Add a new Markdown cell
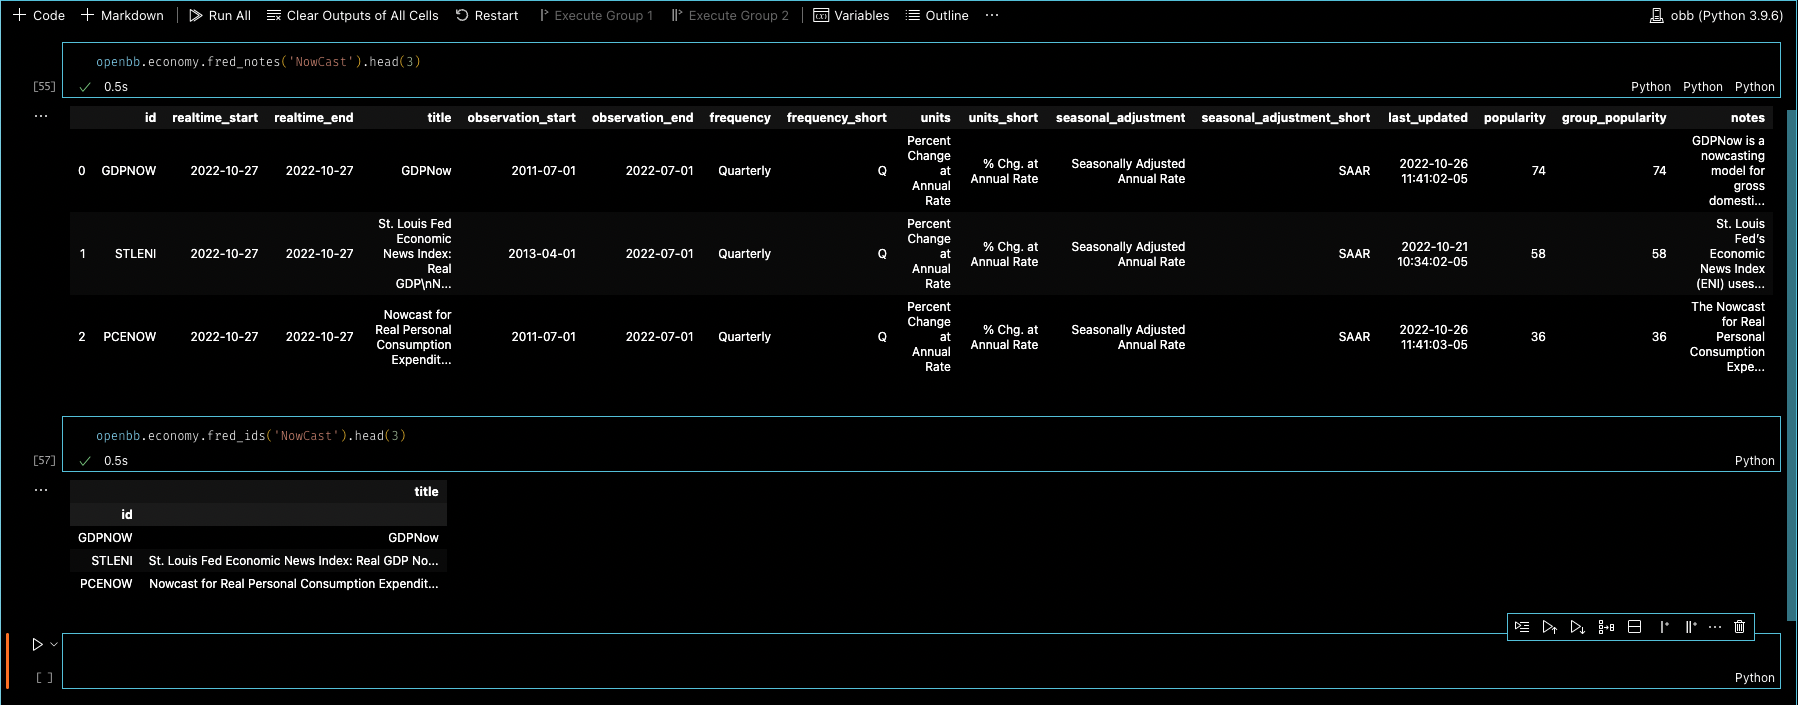The image size is (1798, 705). click(x=122, y=15)
